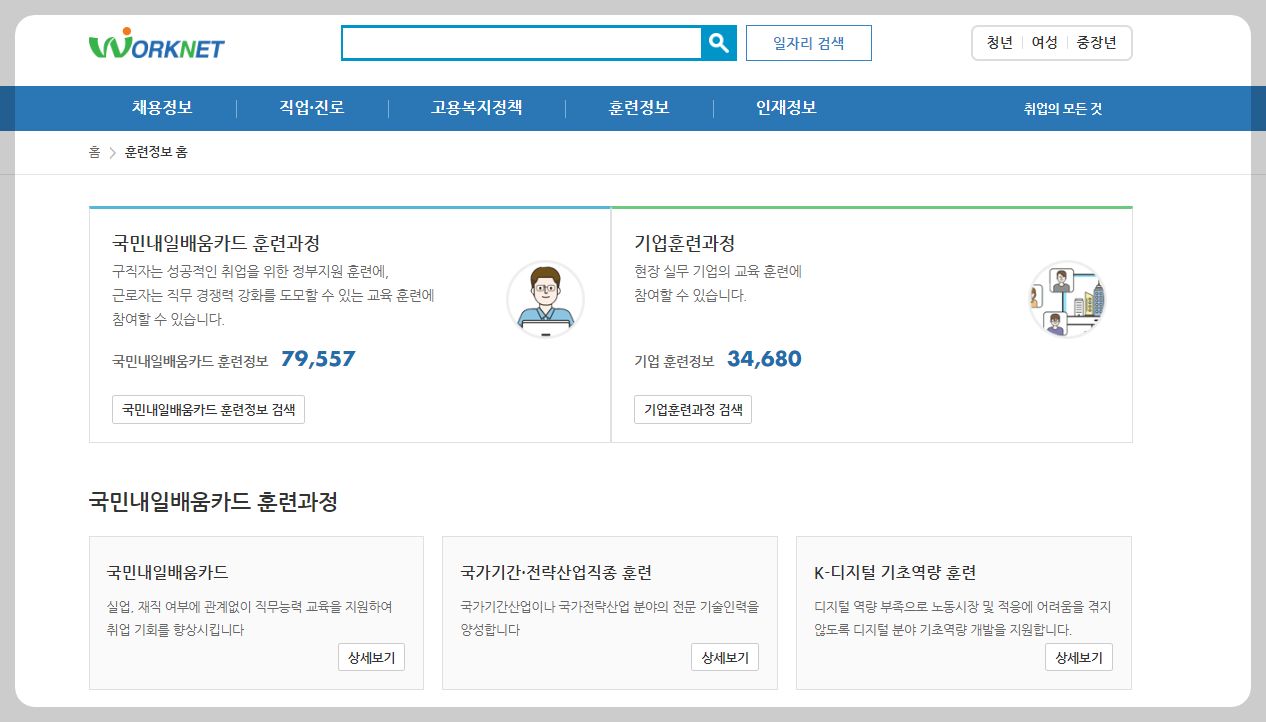Go to 홈 via breadcrumb
This screenshot has height=722, width=1266.
[x=95, y=152]
